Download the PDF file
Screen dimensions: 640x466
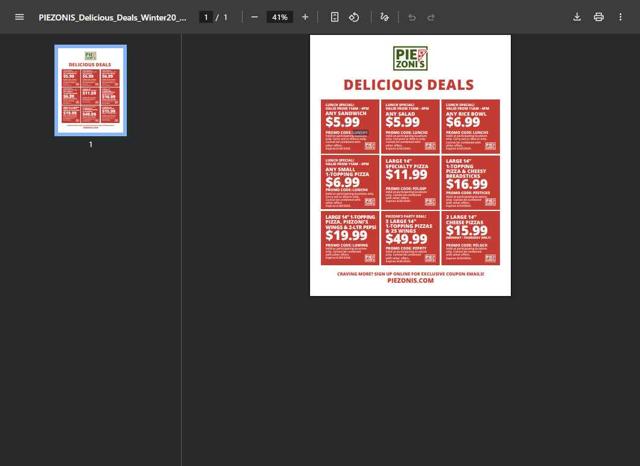click(x=577, y=17)
